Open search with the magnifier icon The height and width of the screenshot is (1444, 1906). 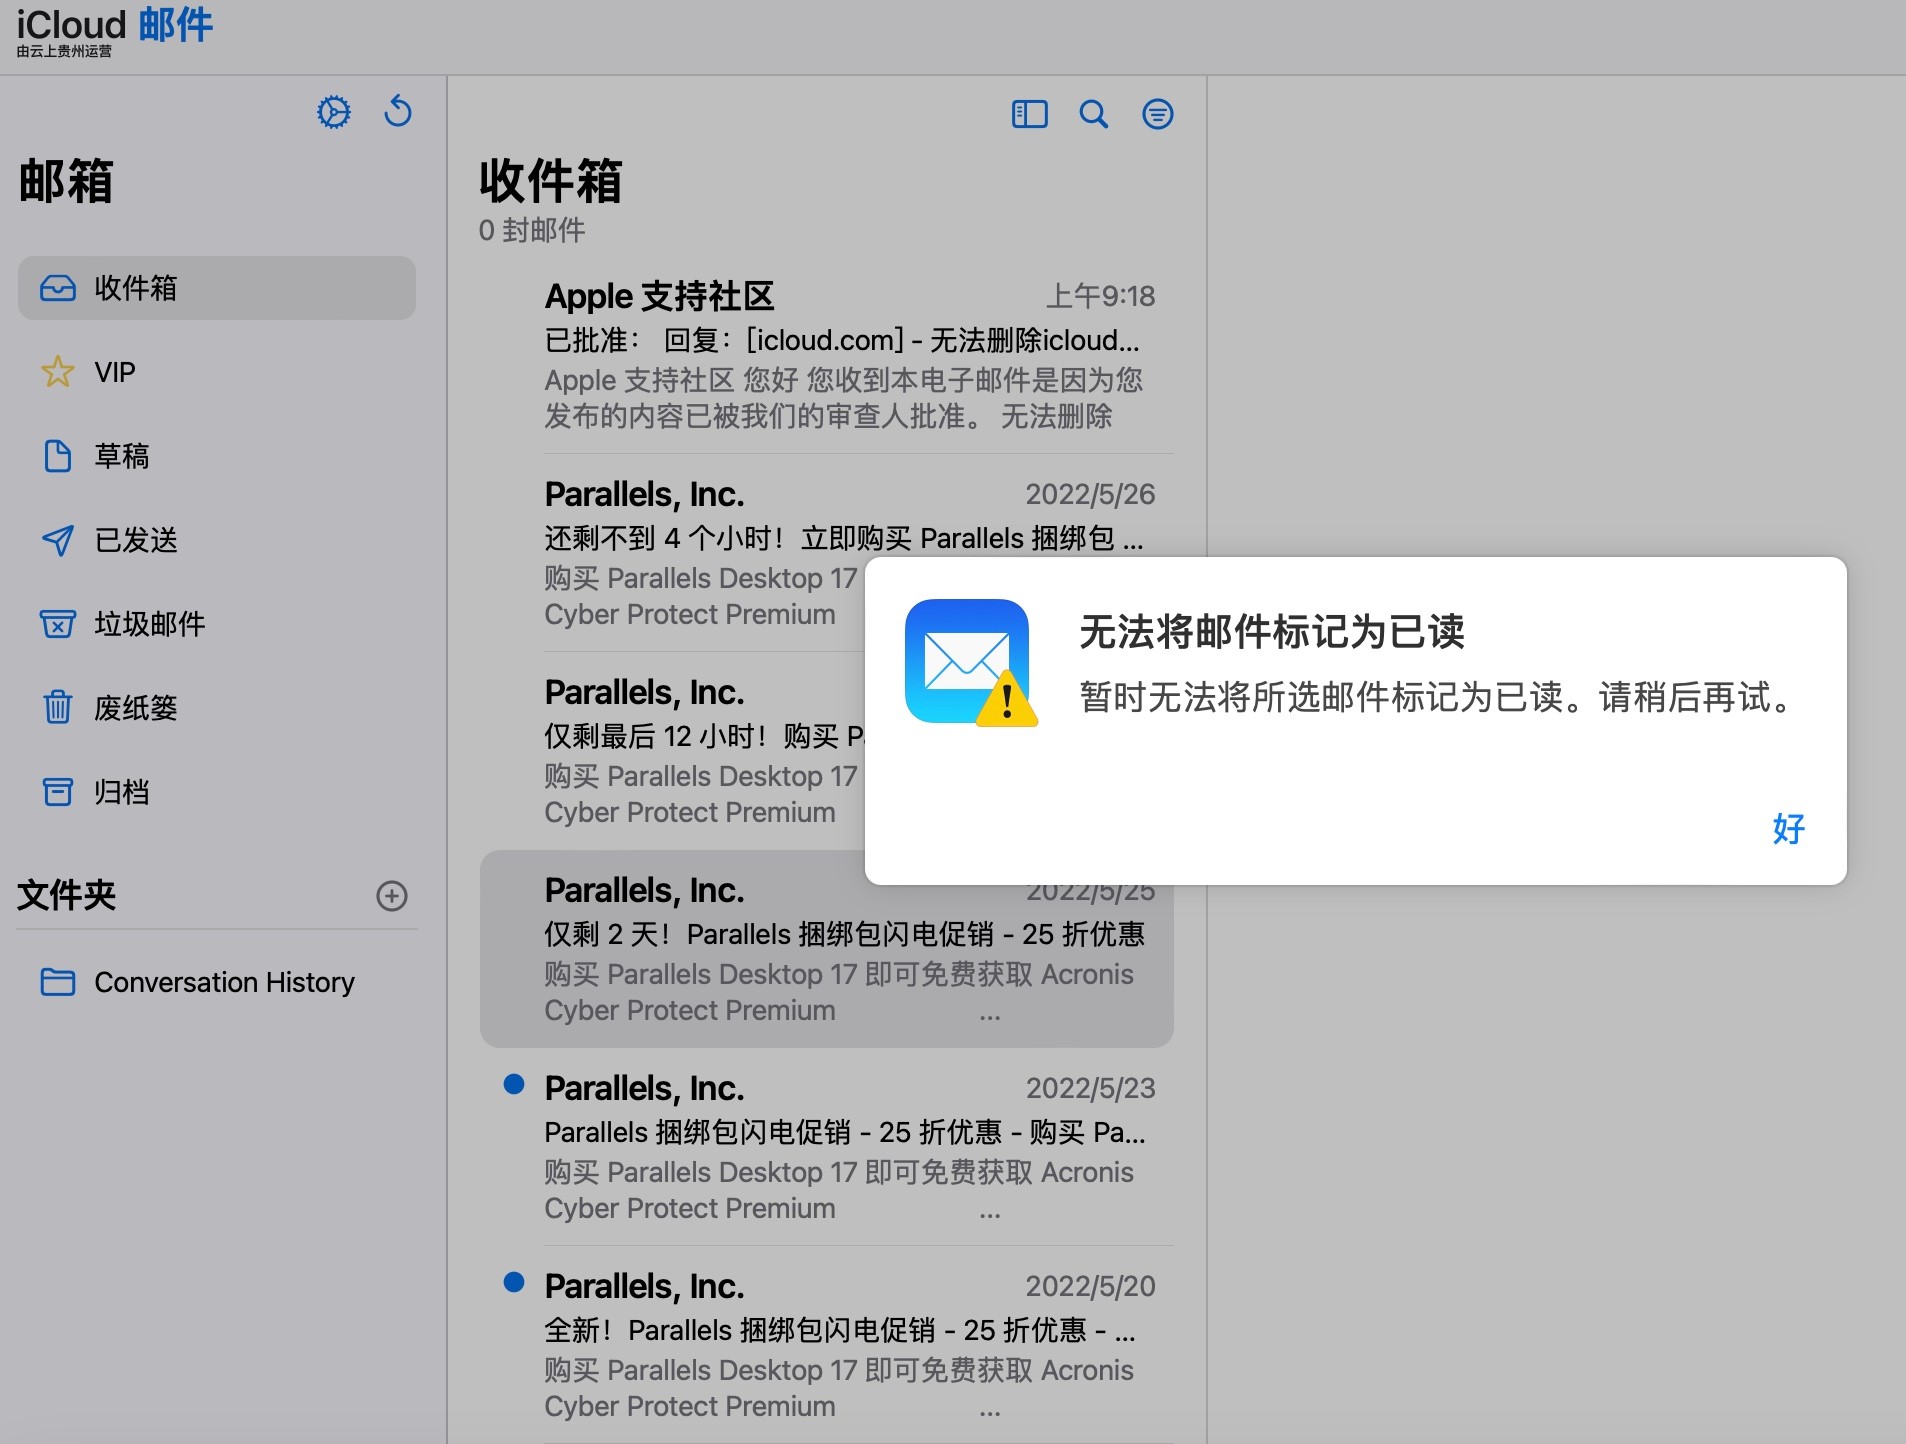1093,114
